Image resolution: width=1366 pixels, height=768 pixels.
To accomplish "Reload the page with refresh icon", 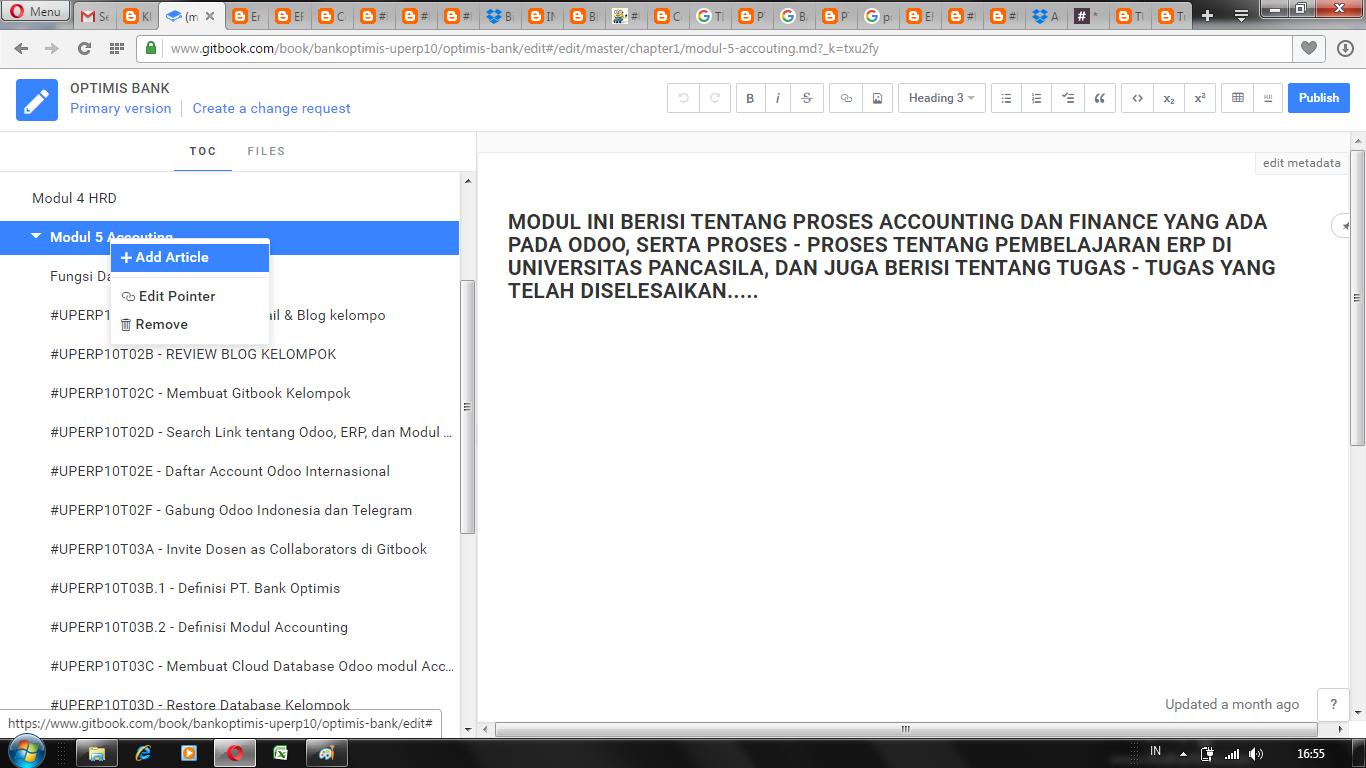I will click(84, 48).
